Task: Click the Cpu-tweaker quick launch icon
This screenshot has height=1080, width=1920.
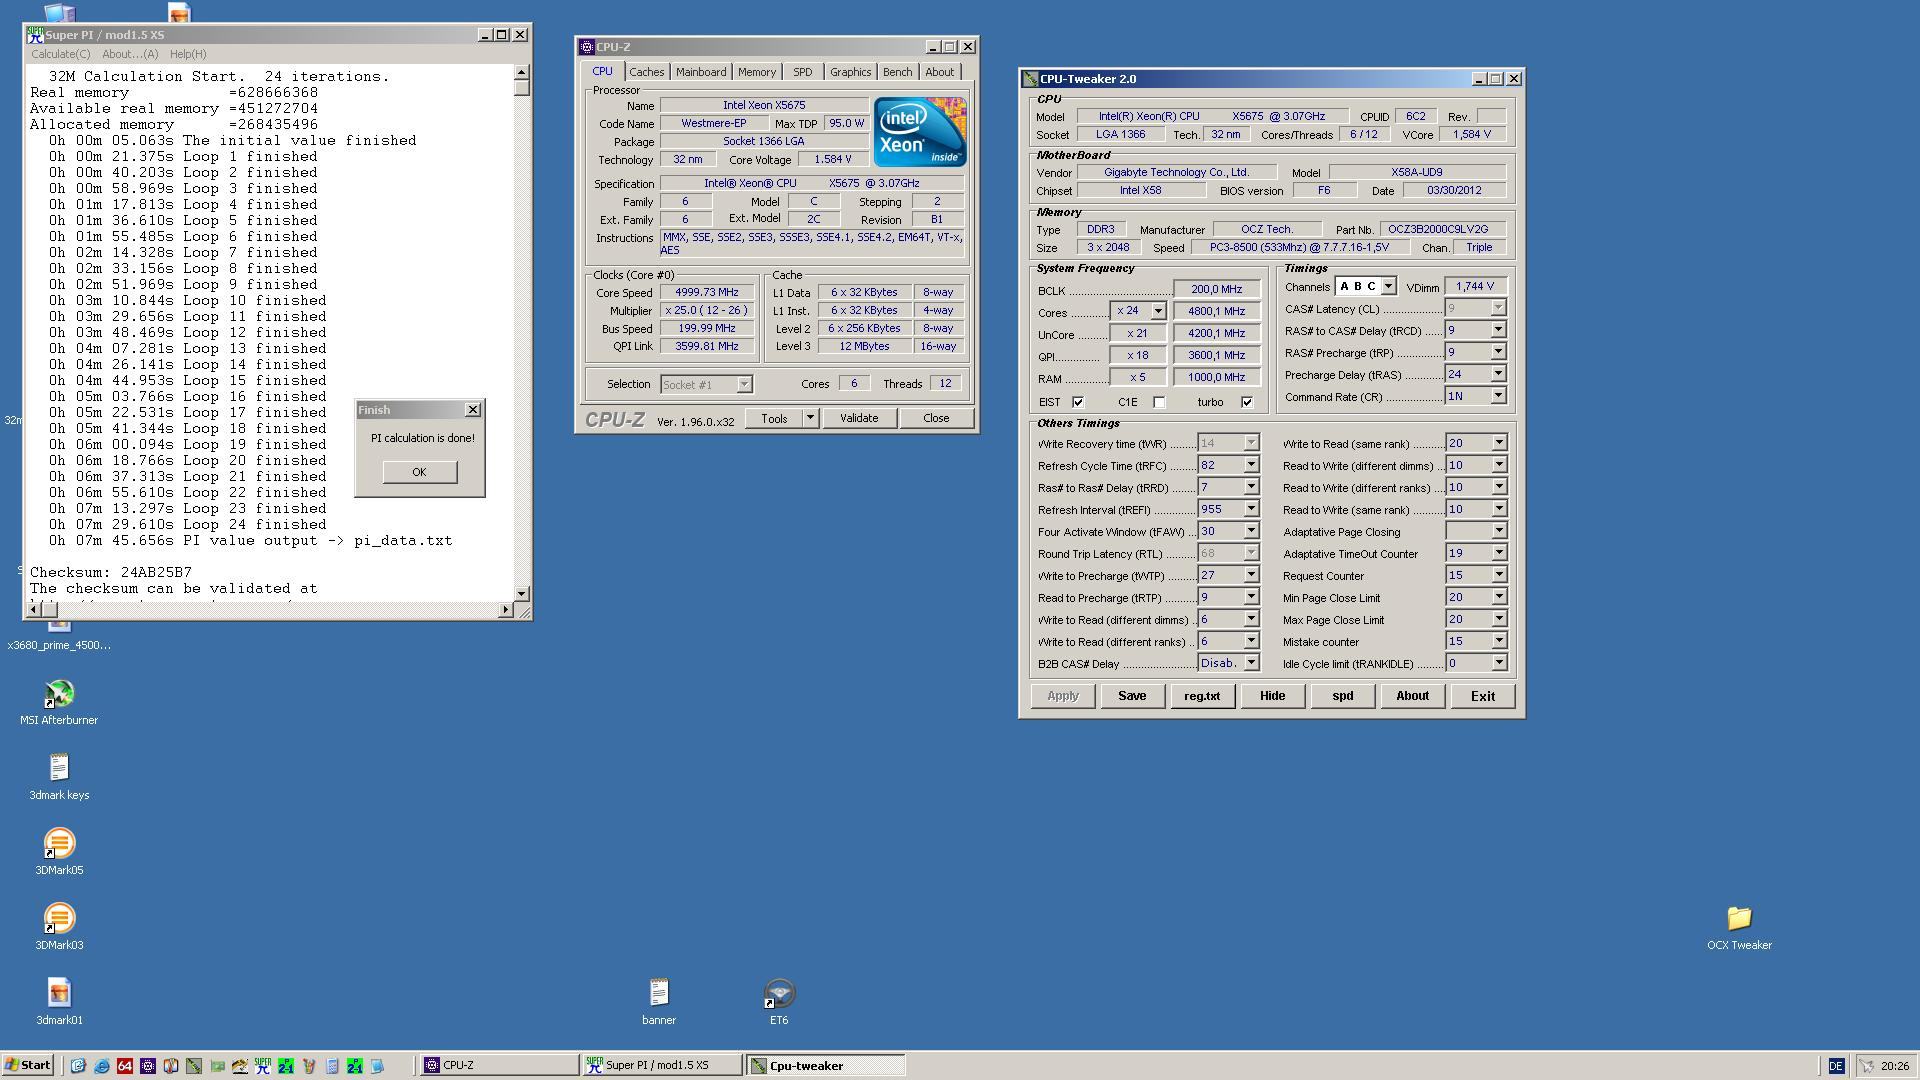Action: [x=194, y=1066]
